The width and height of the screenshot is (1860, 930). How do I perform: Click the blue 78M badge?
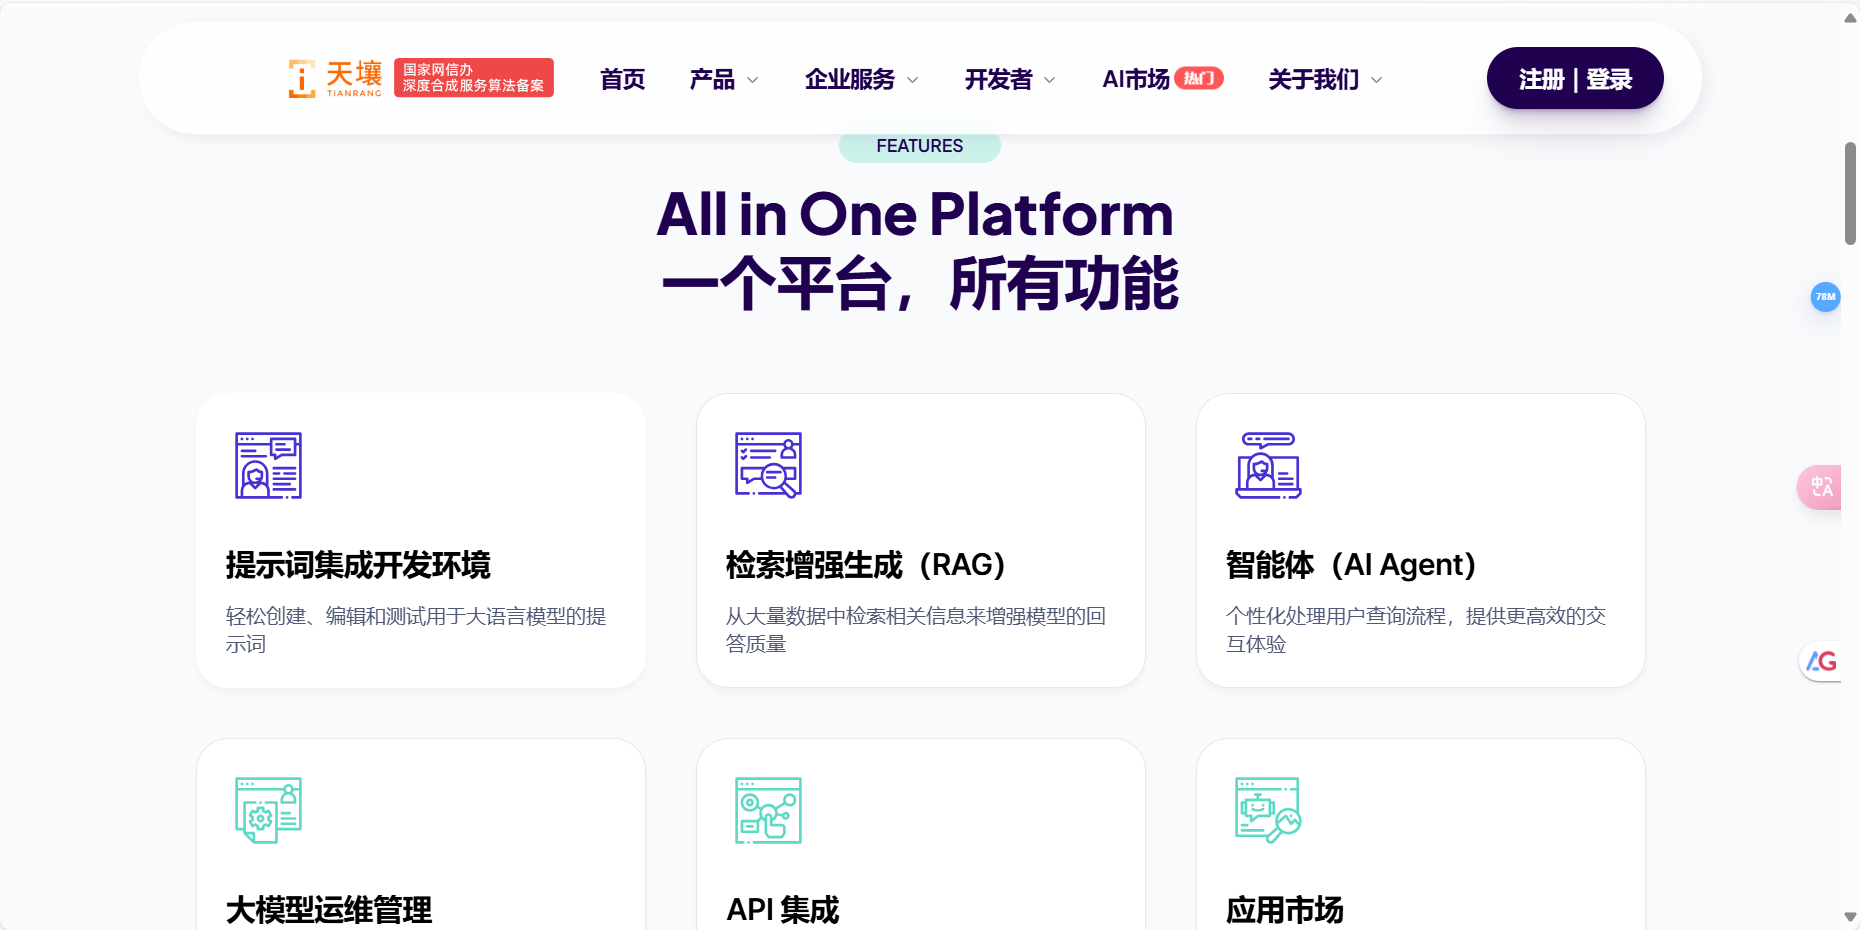tap(1825, 297)
